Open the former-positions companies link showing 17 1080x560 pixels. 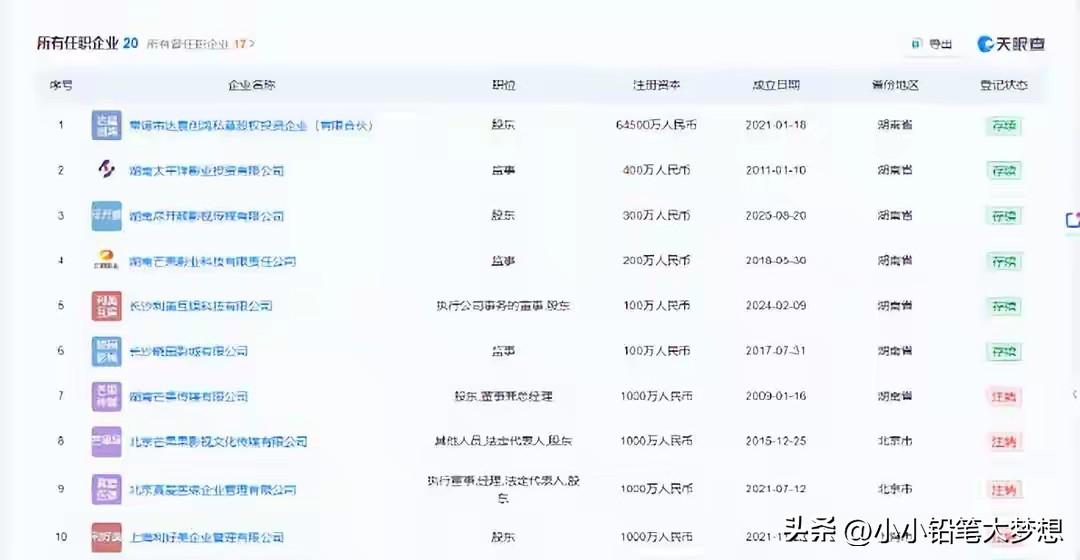click(x=200, y=43)
